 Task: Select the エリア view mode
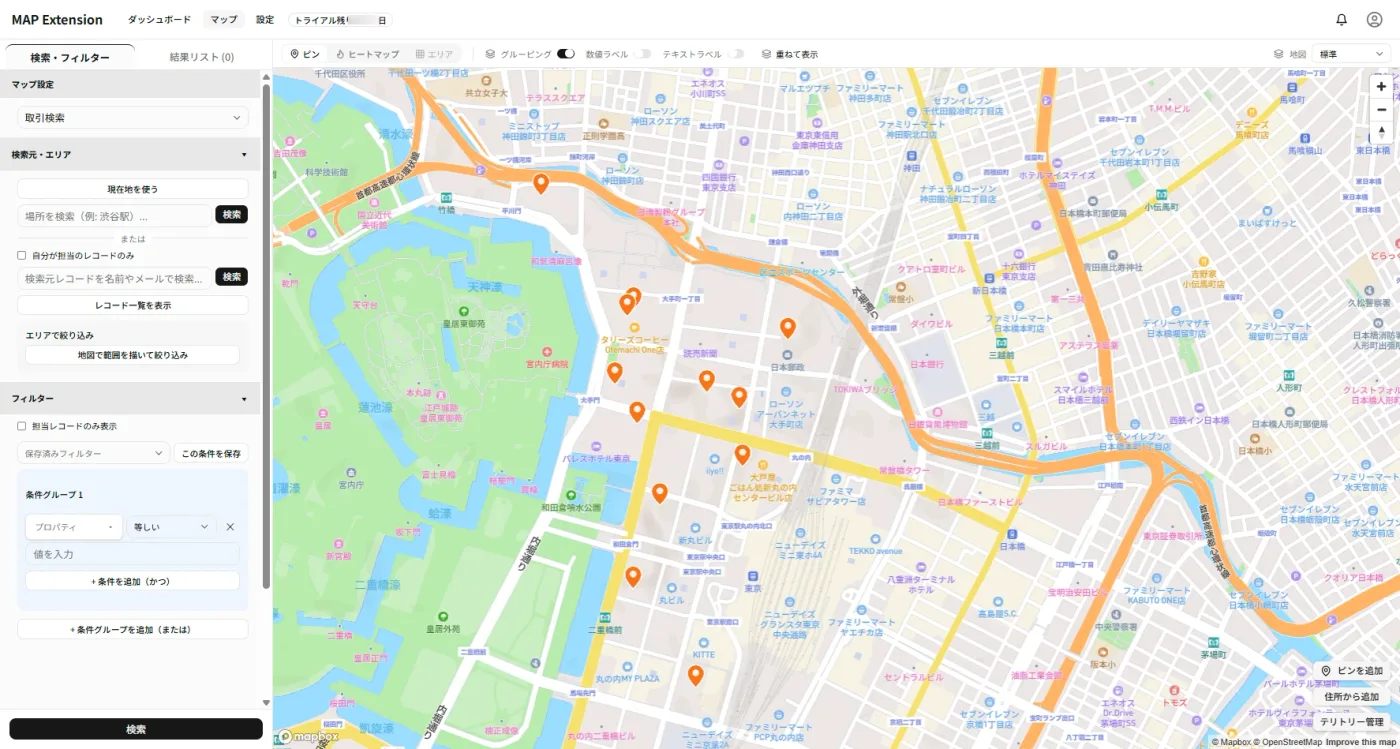tap(435, 54)
